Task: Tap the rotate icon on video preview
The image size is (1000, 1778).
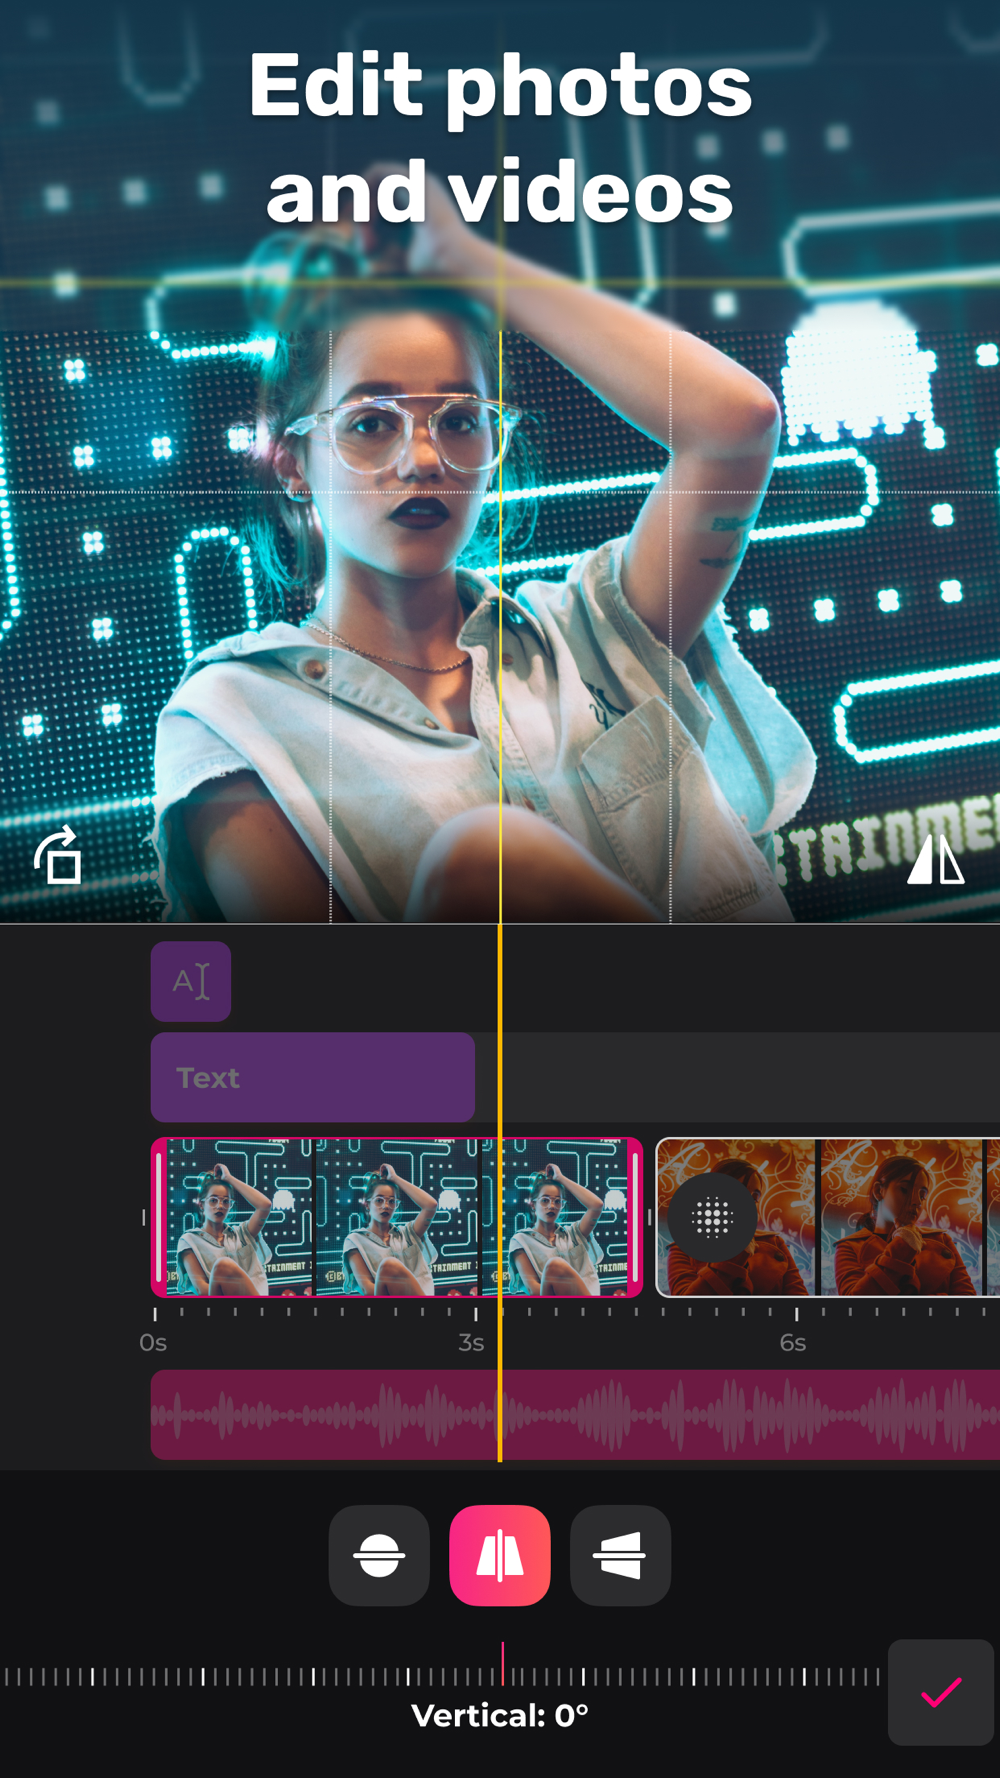Action: [58, 855]
